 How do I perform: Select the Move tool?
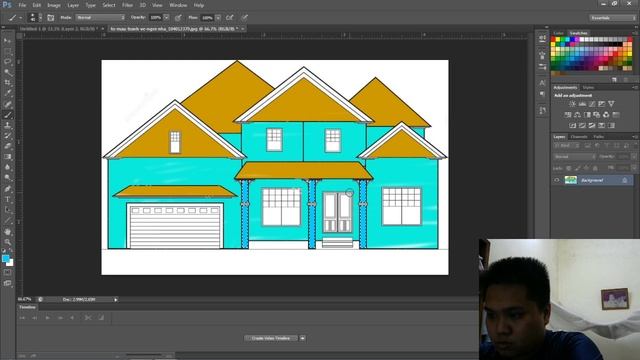pyautogui.click(x=7, y=41)
